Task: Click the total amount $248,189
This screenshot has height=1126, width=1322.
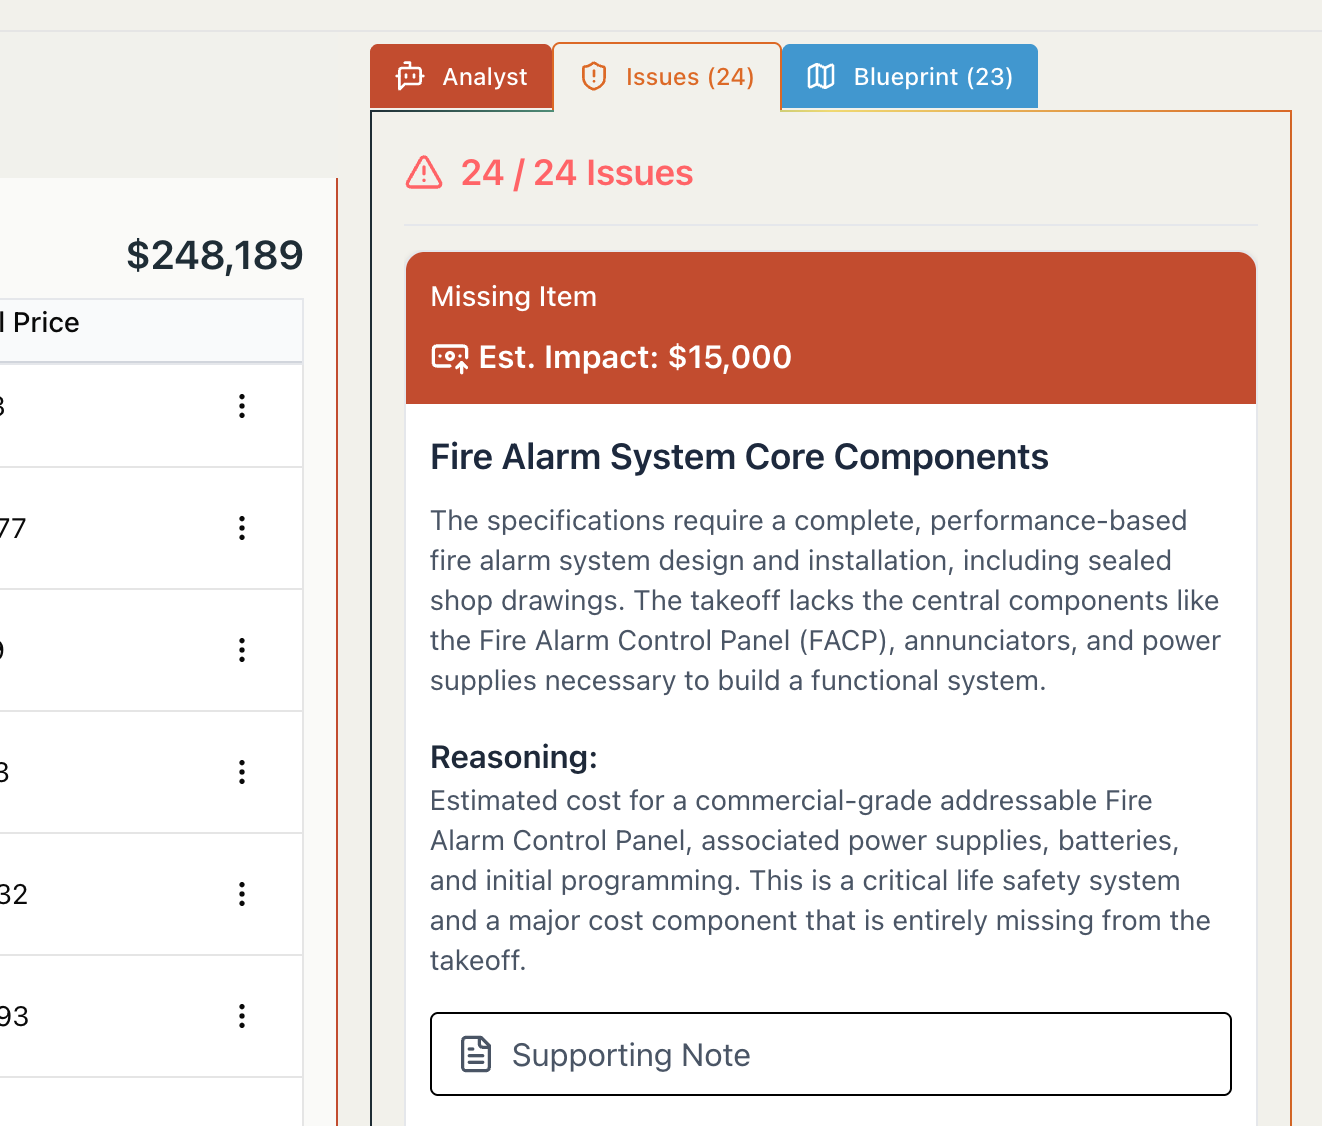Action: click(214, 254)
